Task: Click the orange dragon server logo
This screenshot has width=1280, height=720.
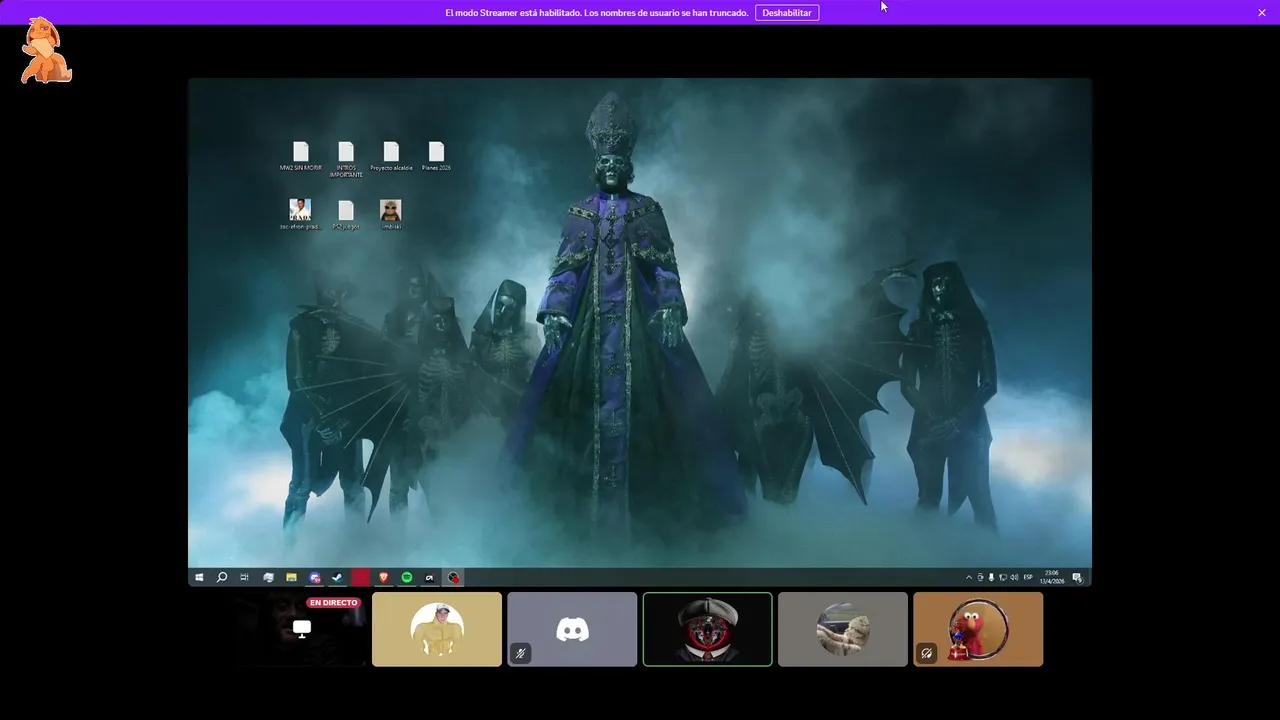Action: click(46, 50)
